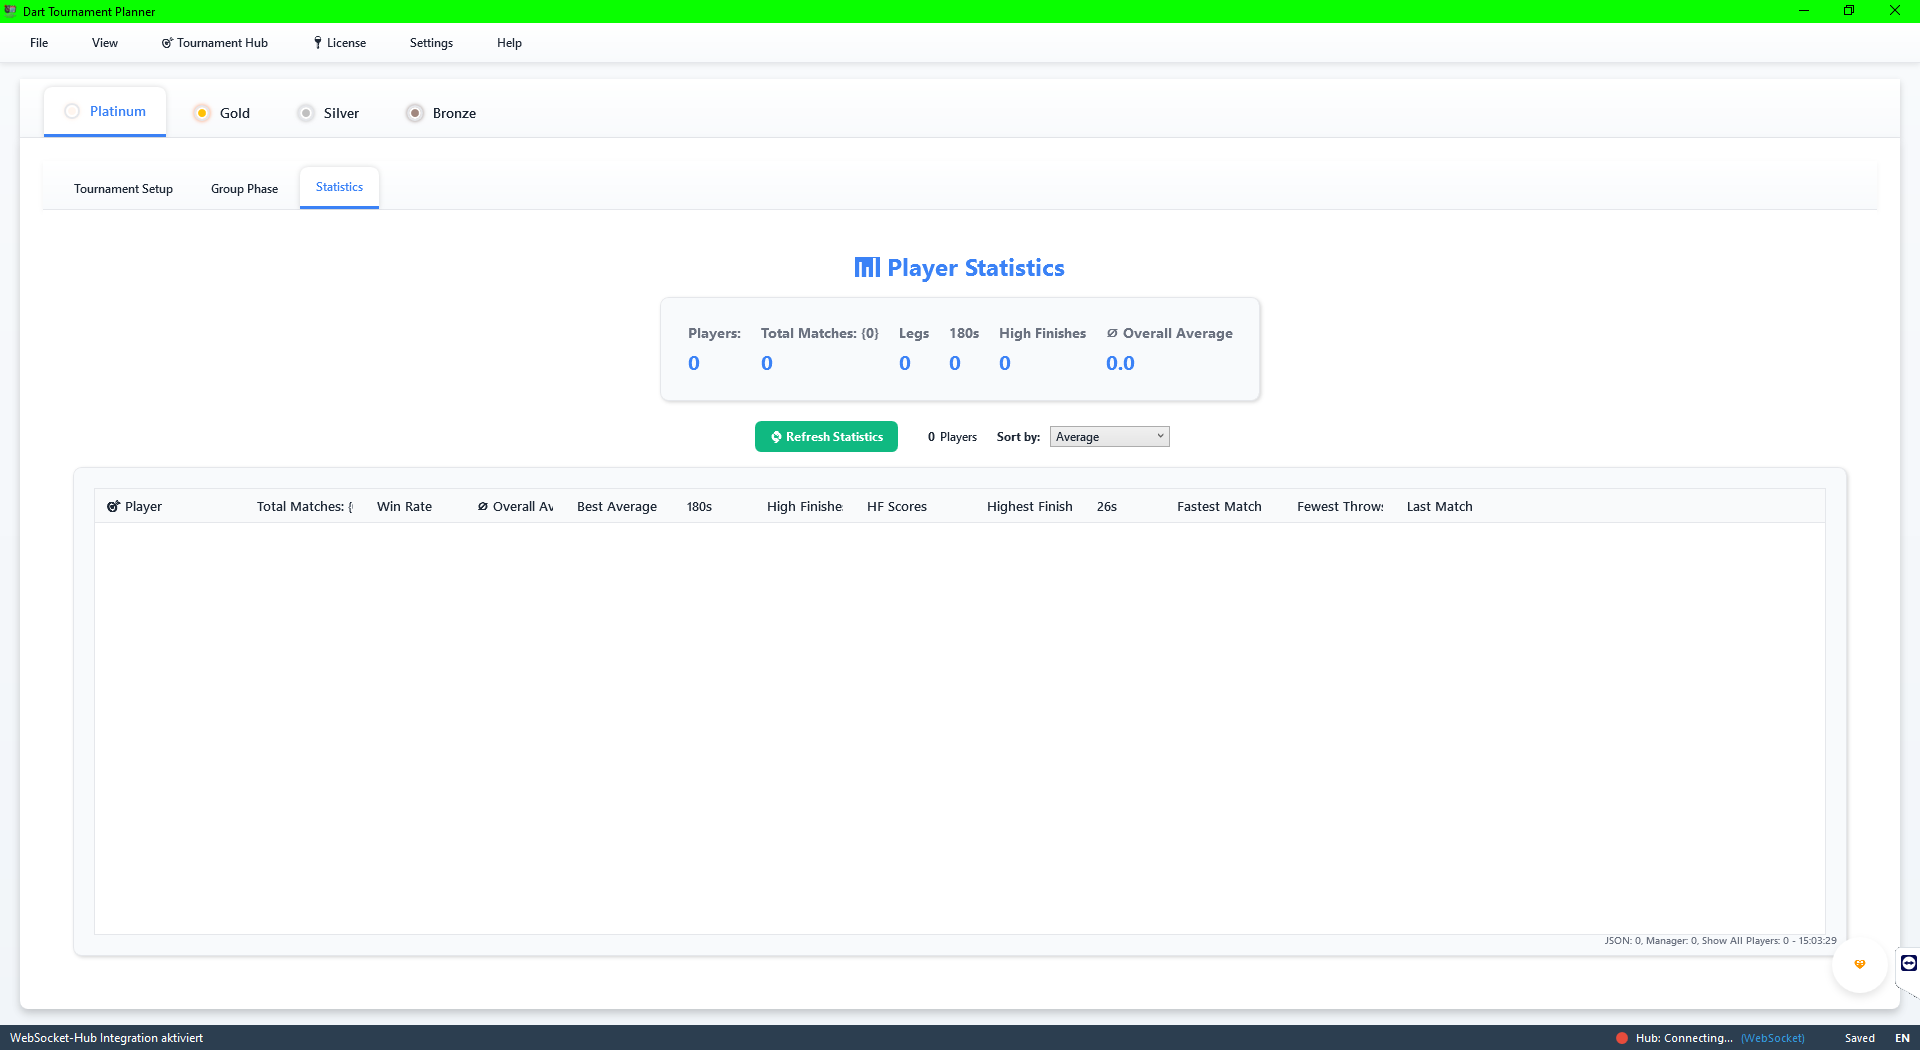Click the Dart Tournament Planner title bar icon
The image size is (1920, 1050).
pos(11,11)
